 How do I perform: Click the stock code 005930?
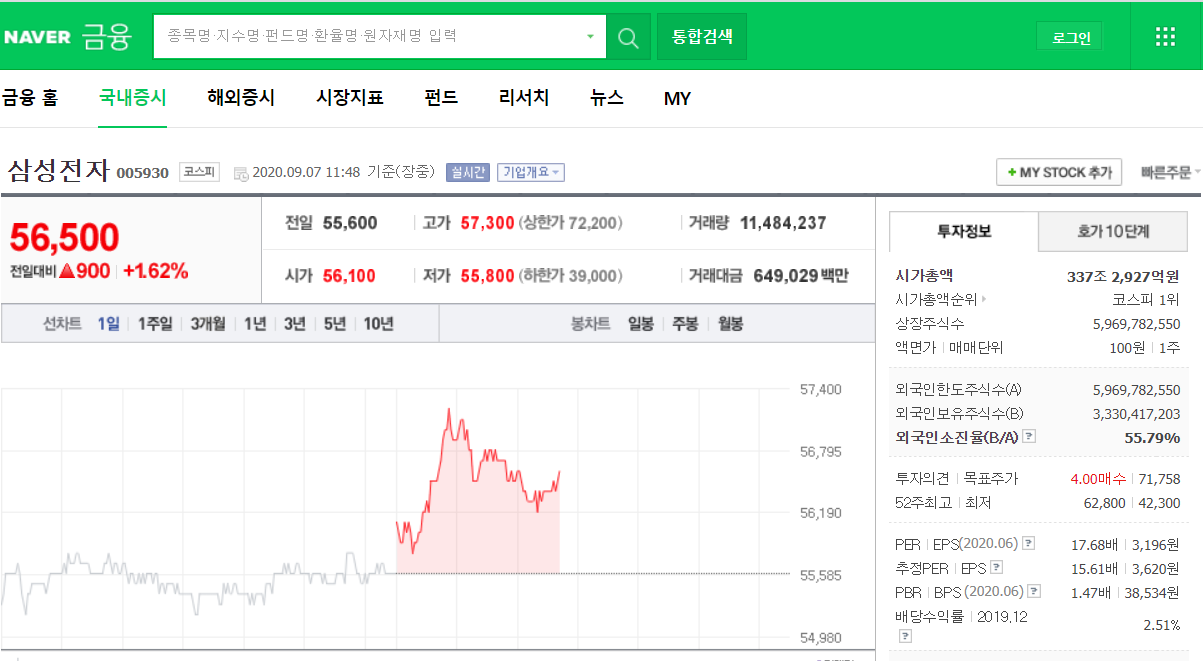[x=143, y=173]
